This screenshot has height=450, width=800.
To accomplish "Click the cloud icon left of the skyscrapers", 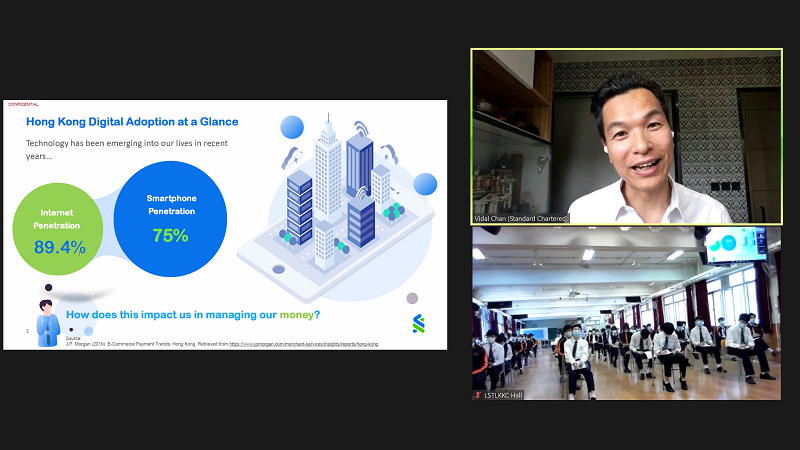I will tap(292, 157).
